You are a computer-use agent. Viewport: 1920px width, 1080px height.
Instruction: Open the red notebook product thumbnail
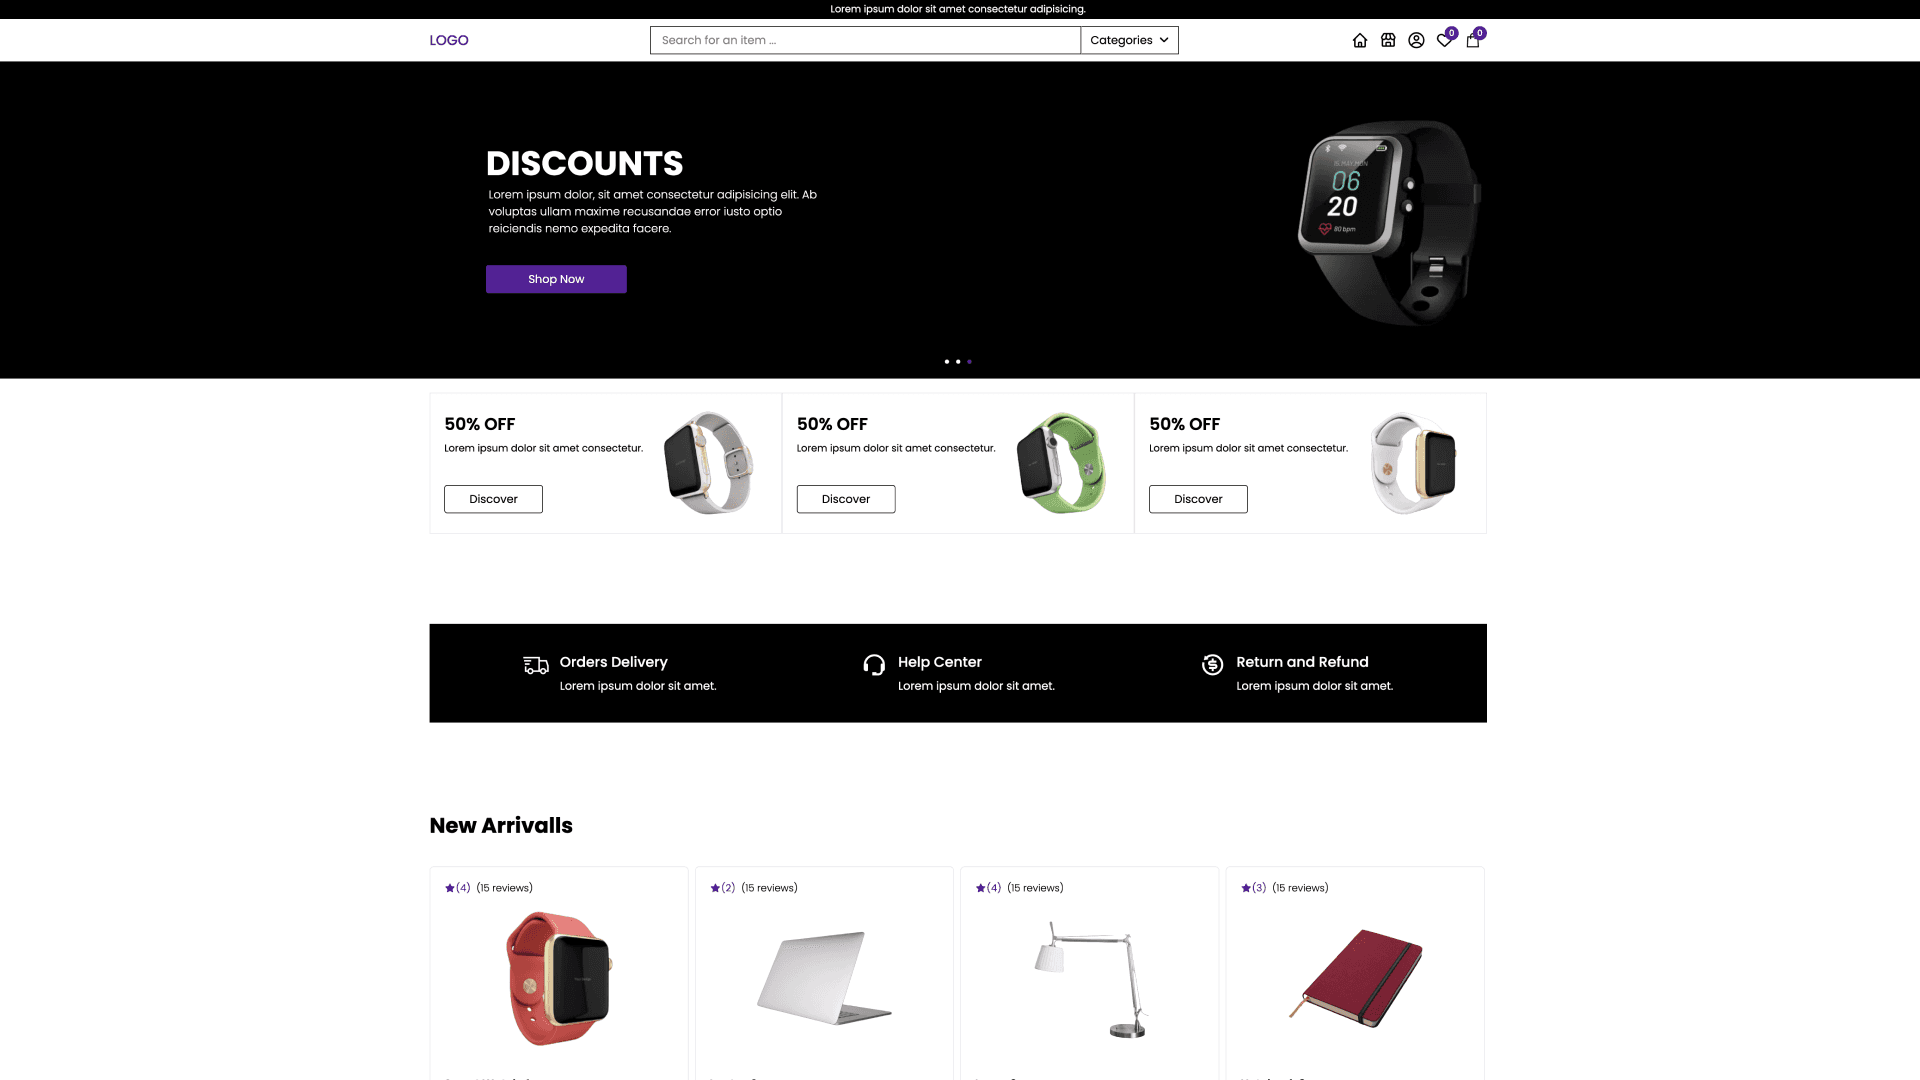coord(1355,979)
